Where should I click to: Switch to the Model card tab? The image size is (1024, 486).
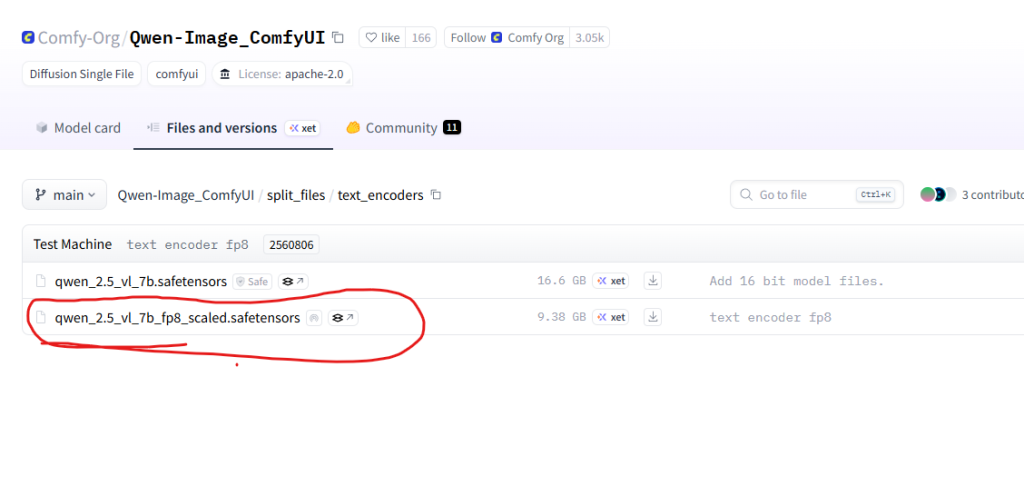78,128
